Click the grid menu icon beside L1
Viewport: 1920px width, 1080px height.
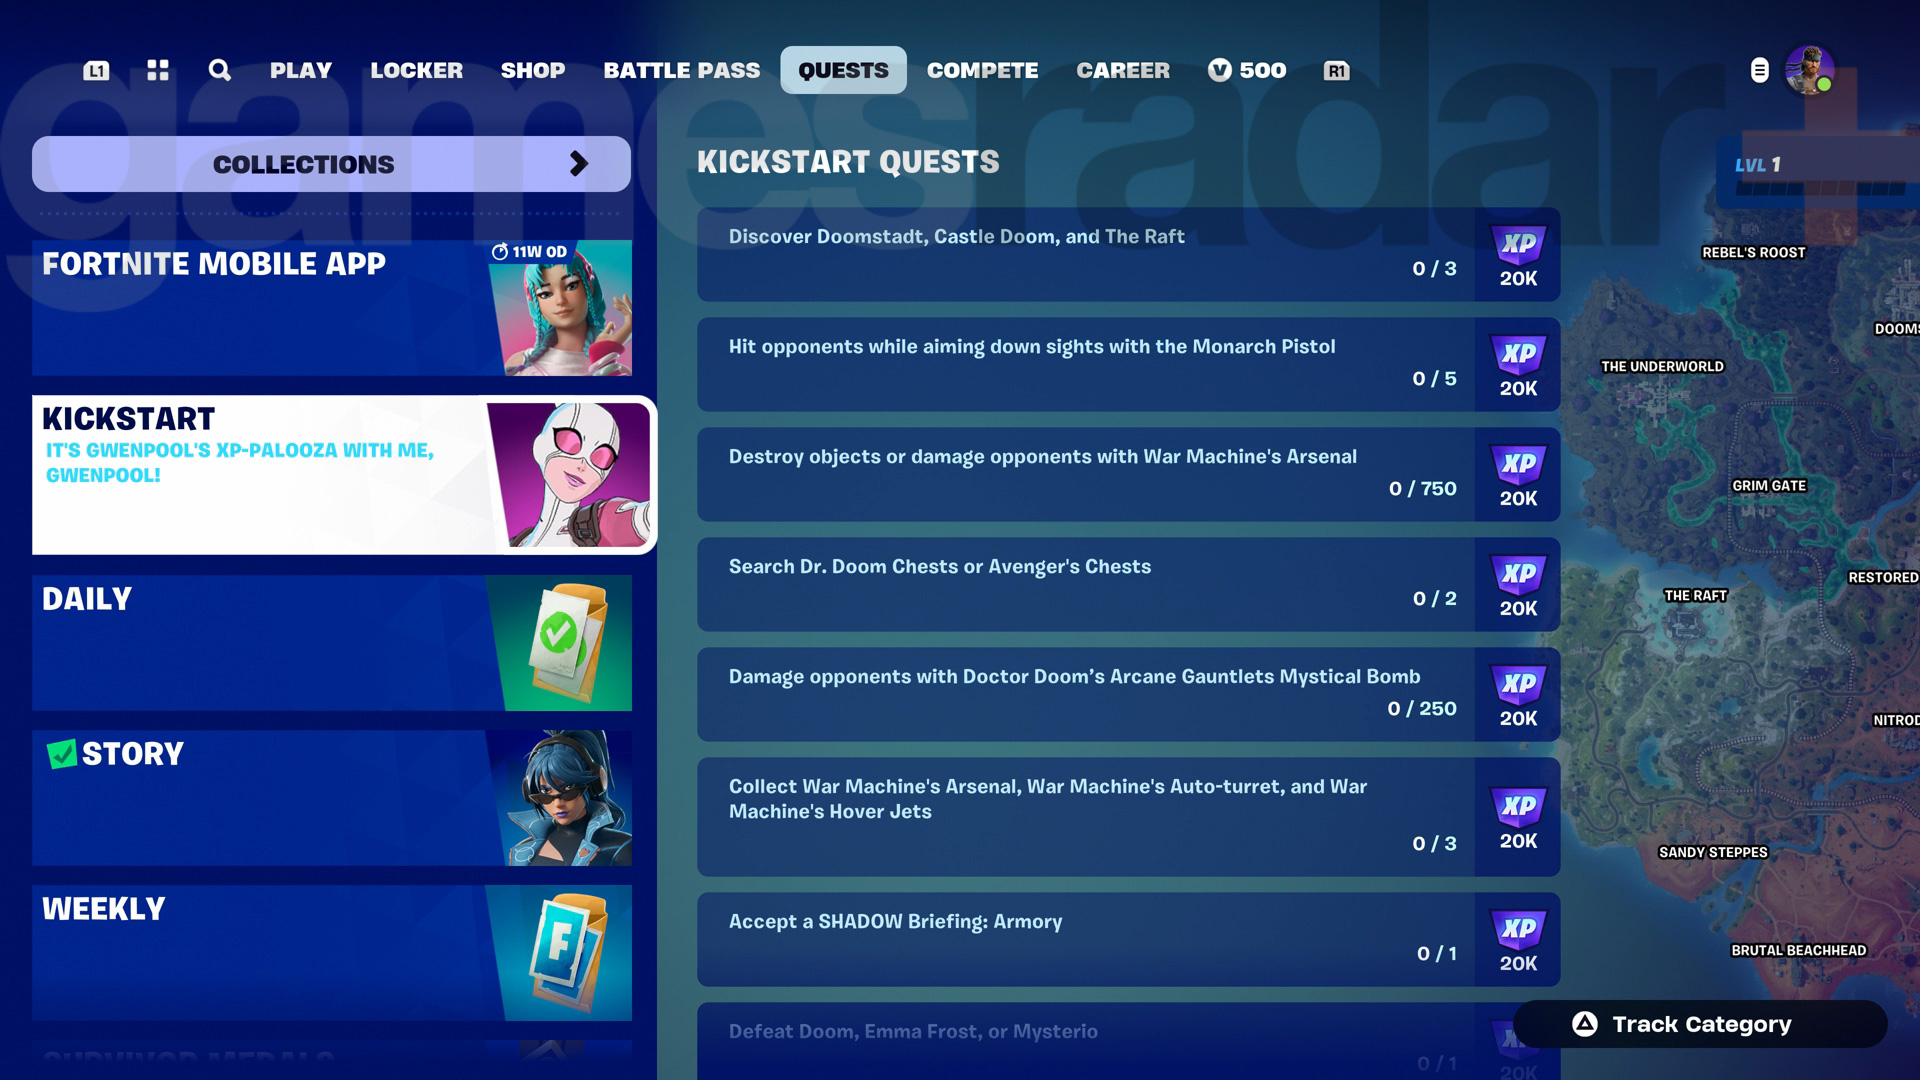[x=155, y=70]
